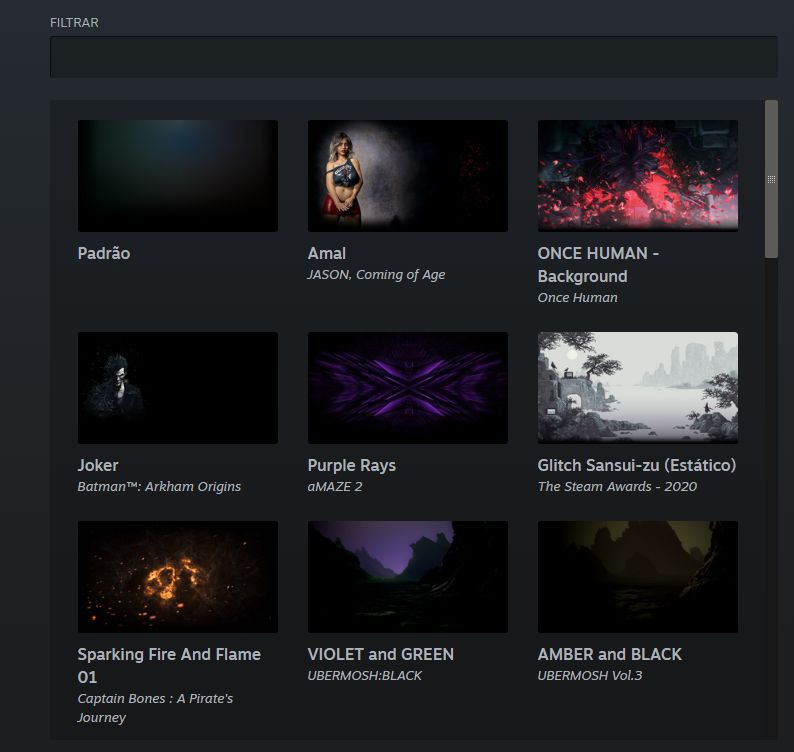Click the VIOLET and GREEN title
This screenshot has width=794, height=752.
point(380,654)
